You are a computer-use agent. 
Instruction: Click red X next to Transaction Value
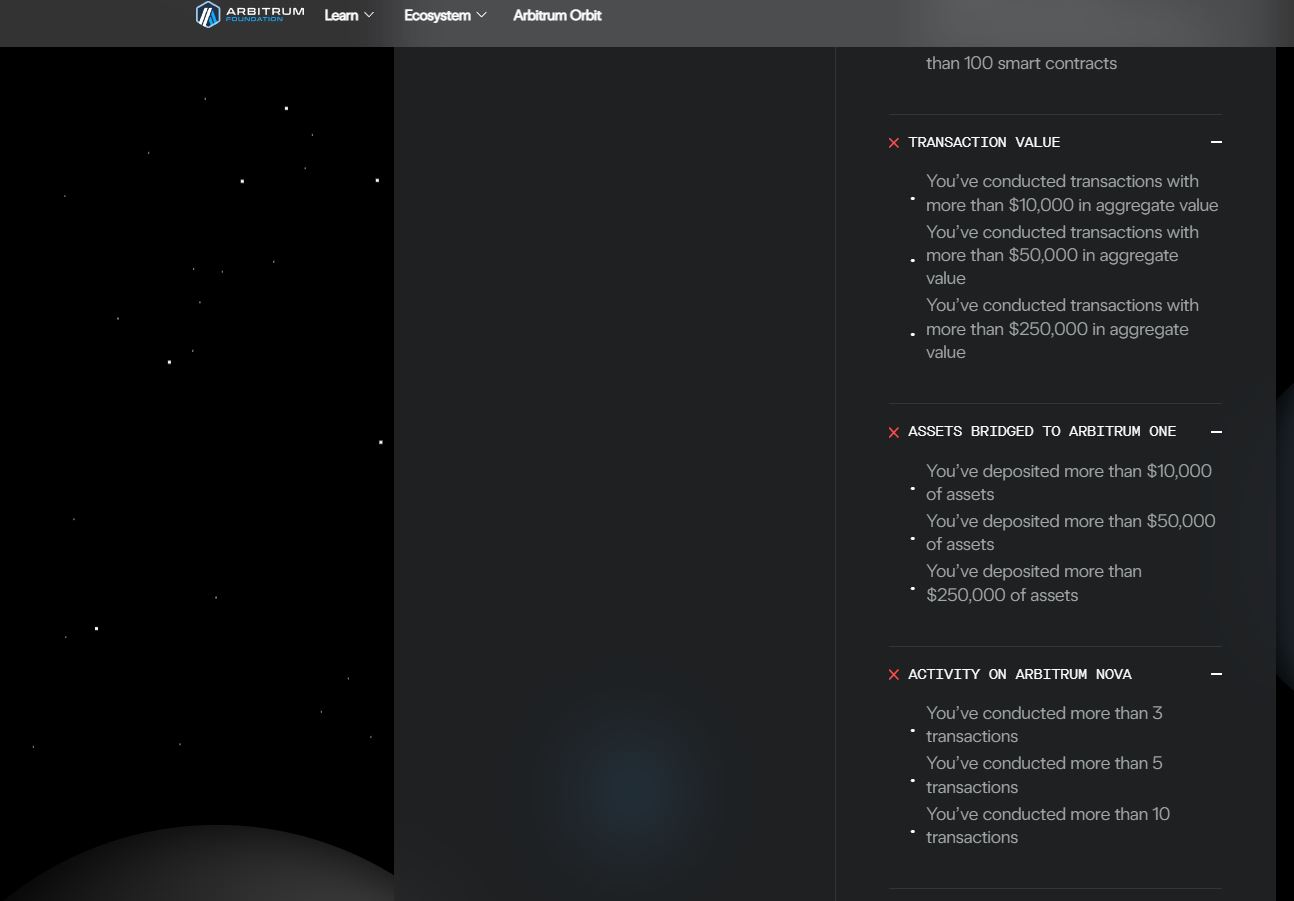[x=894, y=143]
